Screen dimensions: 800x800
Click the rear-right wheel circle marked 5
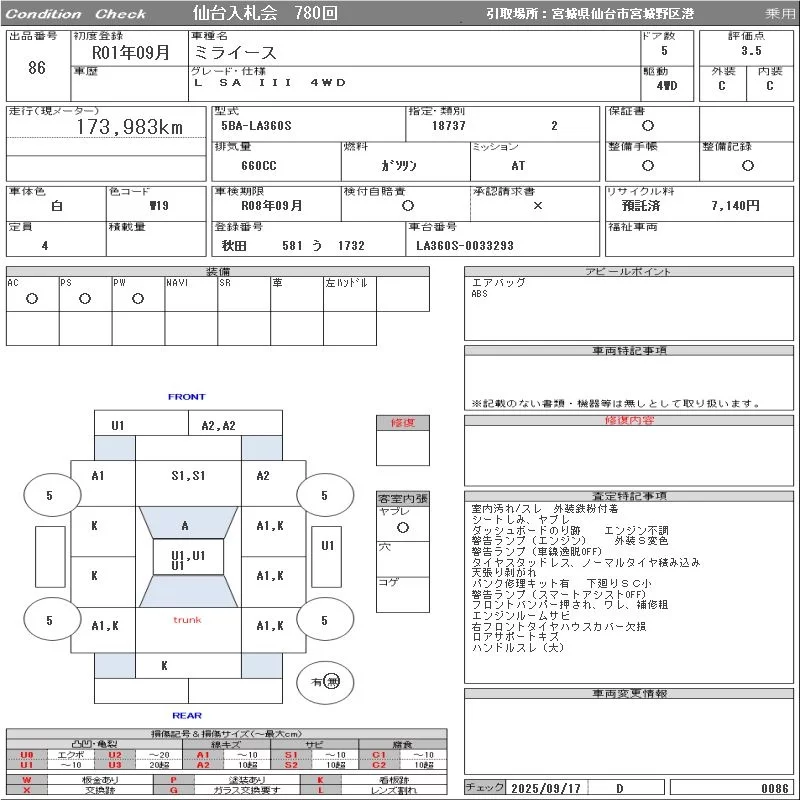coord(323,620)
